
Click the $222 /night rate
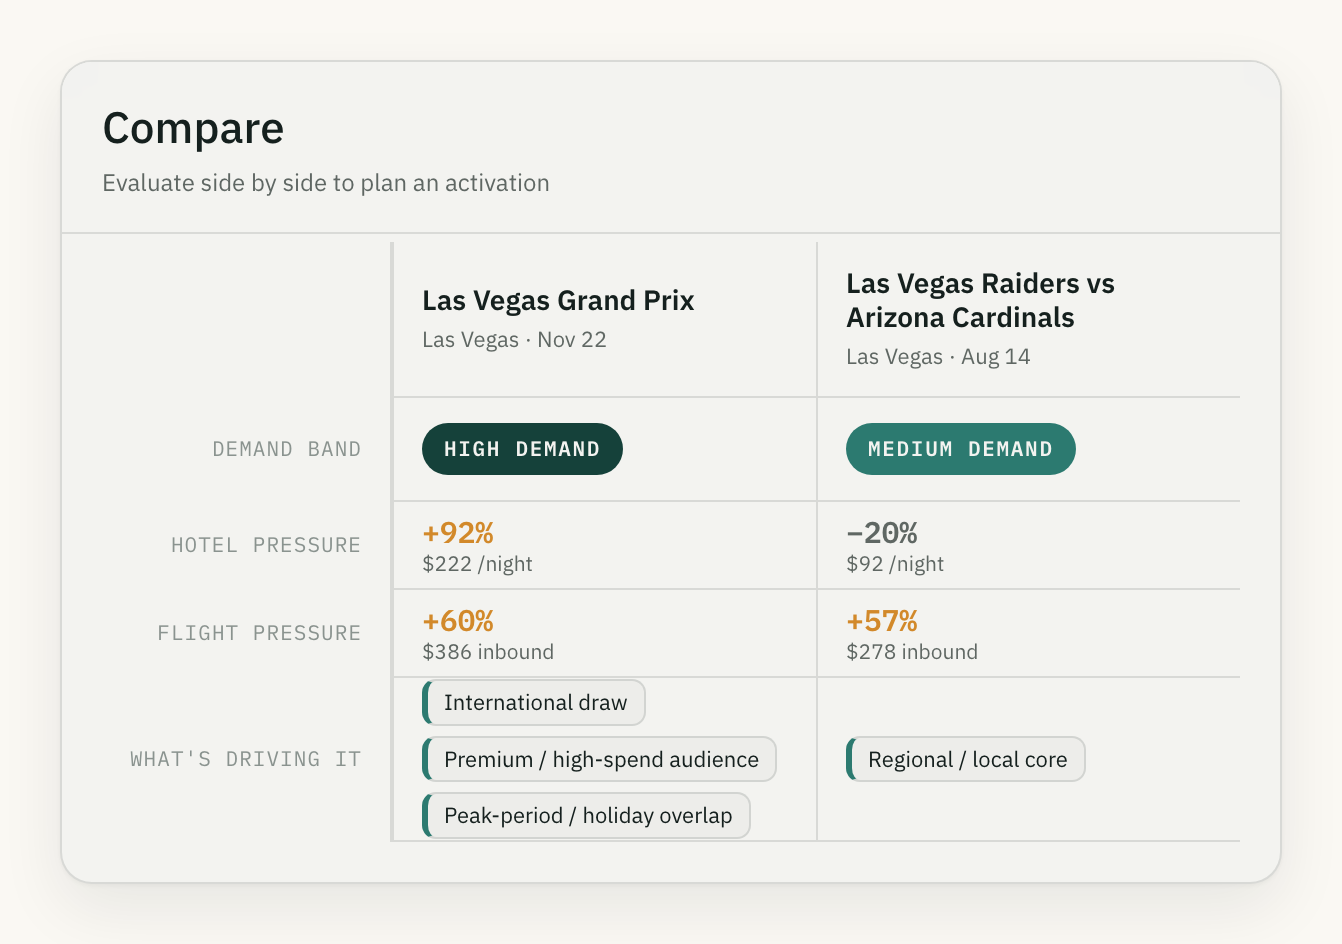[x=477, y=564]
